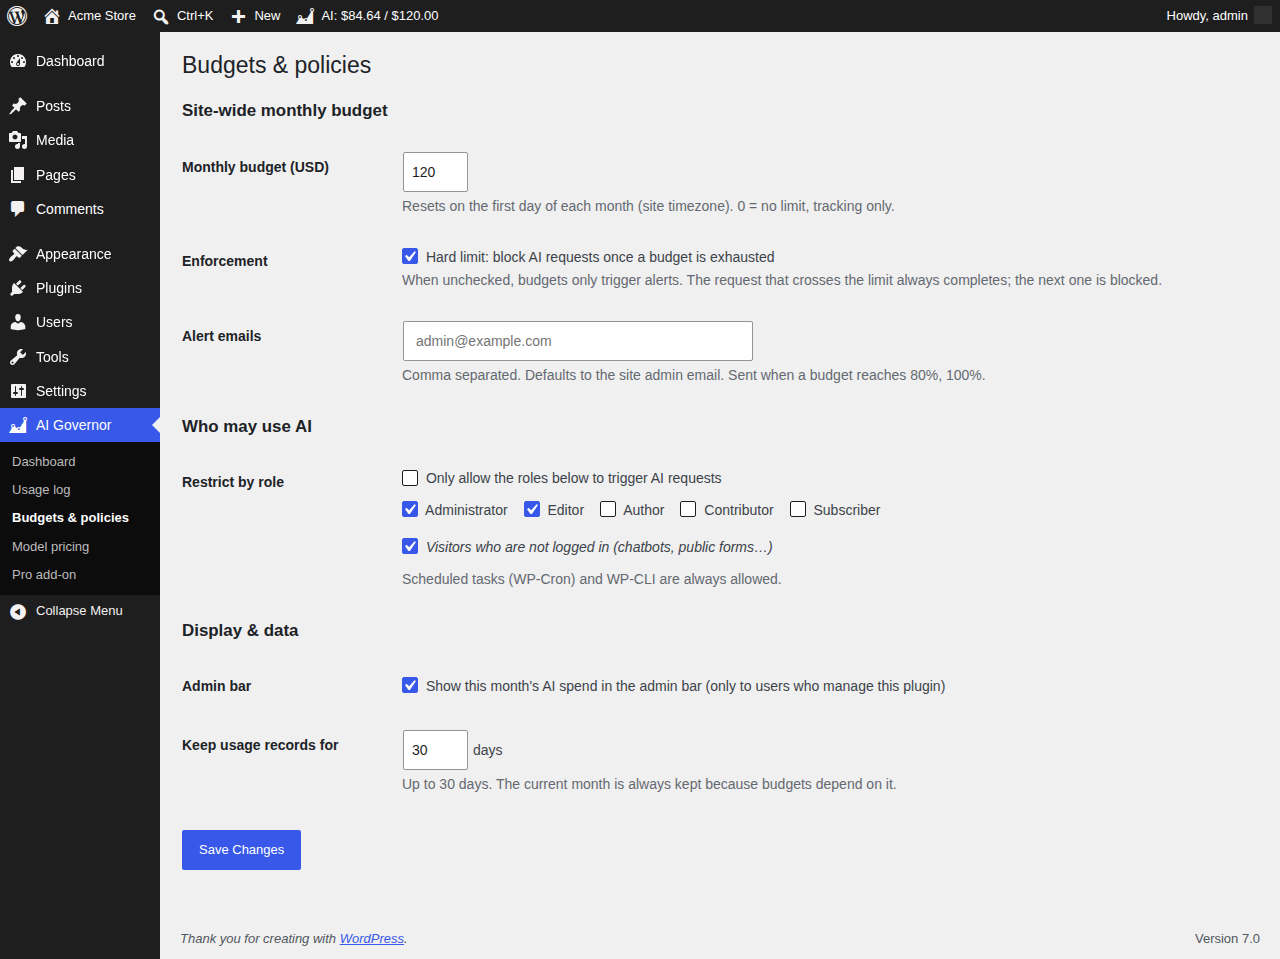This screenshot has height=959, width=1280.
Task: Click the plus icon beside New
Action: 238,16
